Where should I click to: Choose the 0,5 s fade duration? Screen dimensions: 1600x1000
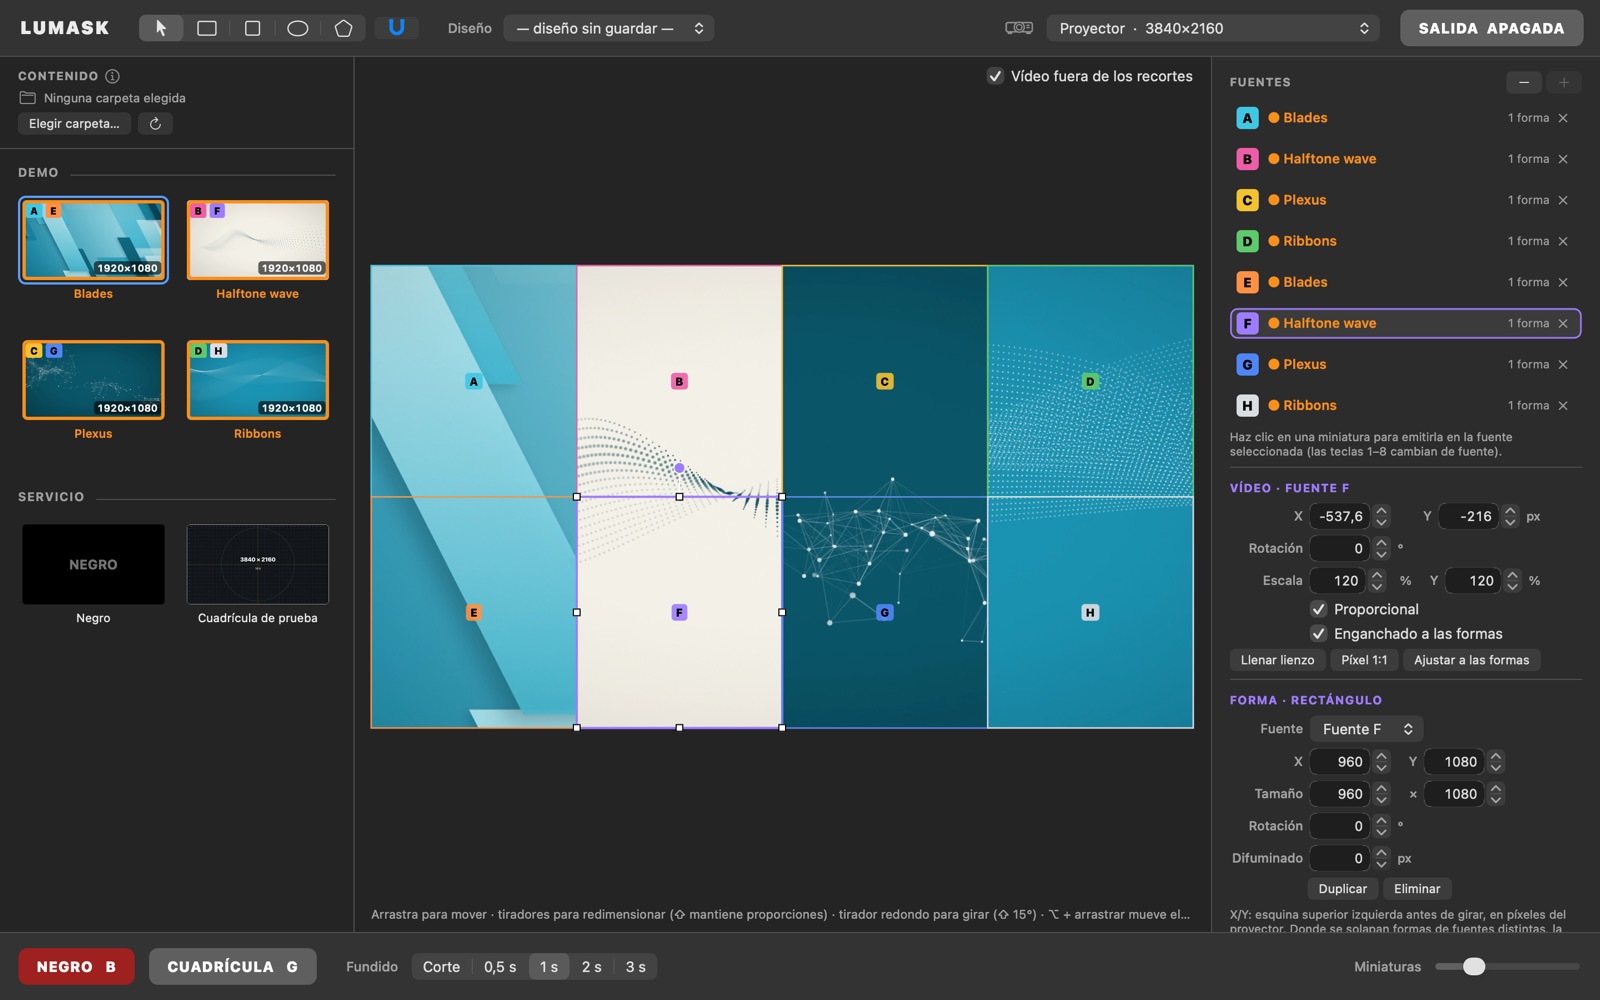[x=500, y=967]
